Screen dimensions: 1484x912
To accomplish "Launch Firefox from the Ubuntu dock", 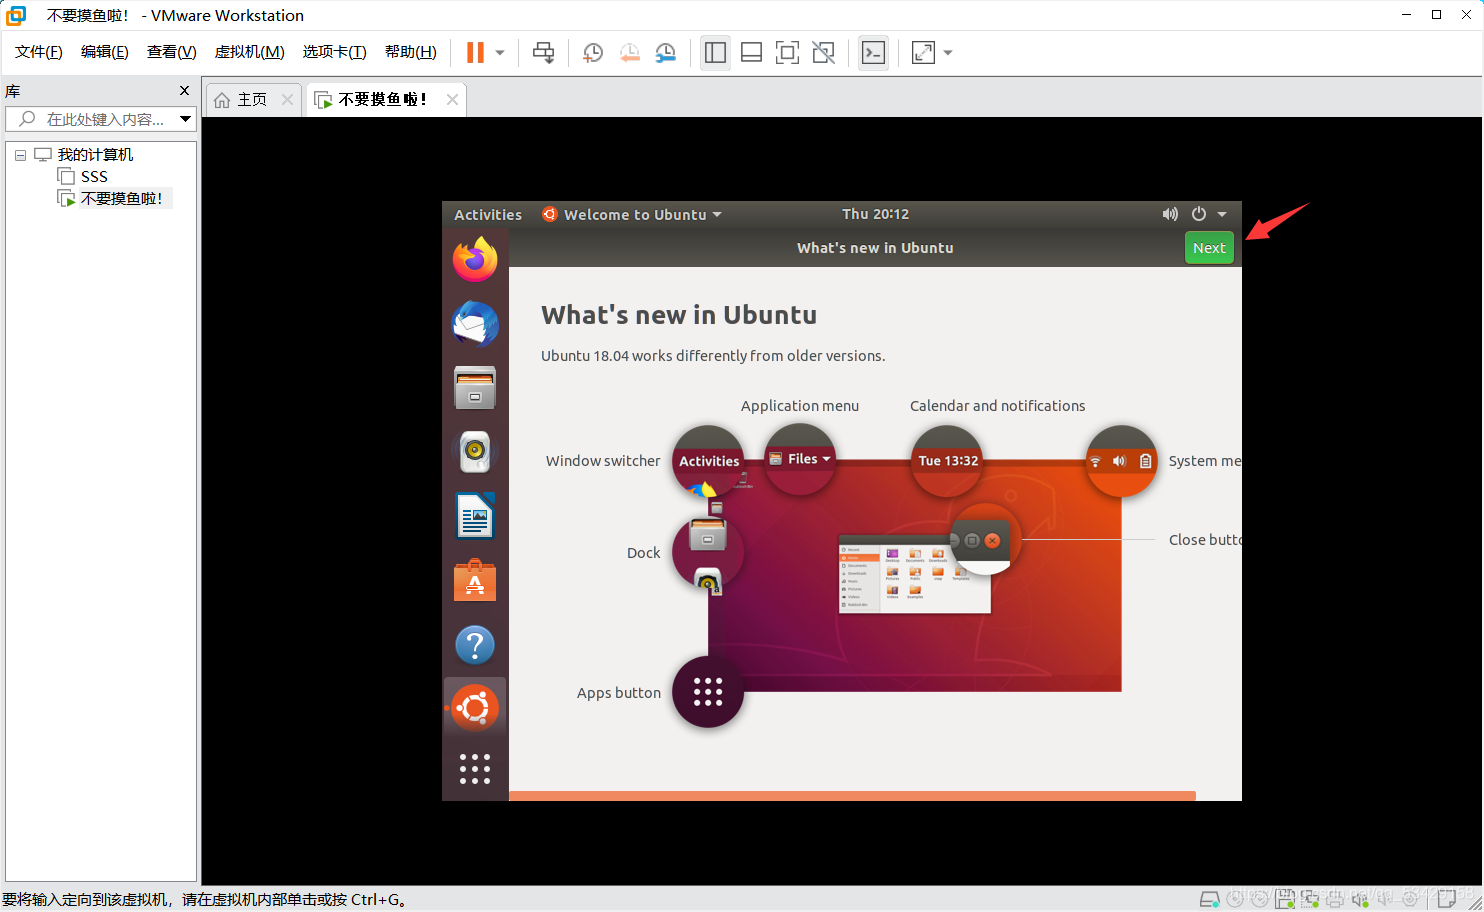I will click(x=475, y=260).
